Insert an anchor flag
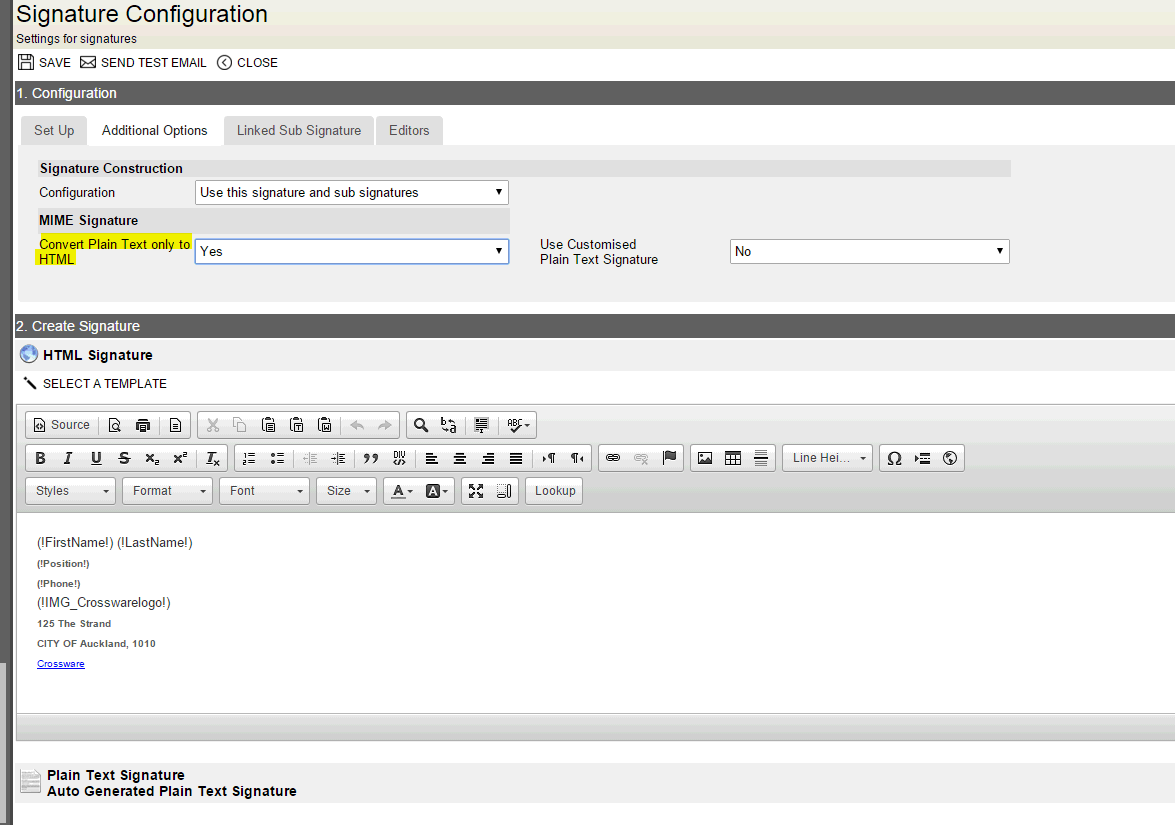The height and width of the screenshot is (825, 1175). (x=668, y=458)
